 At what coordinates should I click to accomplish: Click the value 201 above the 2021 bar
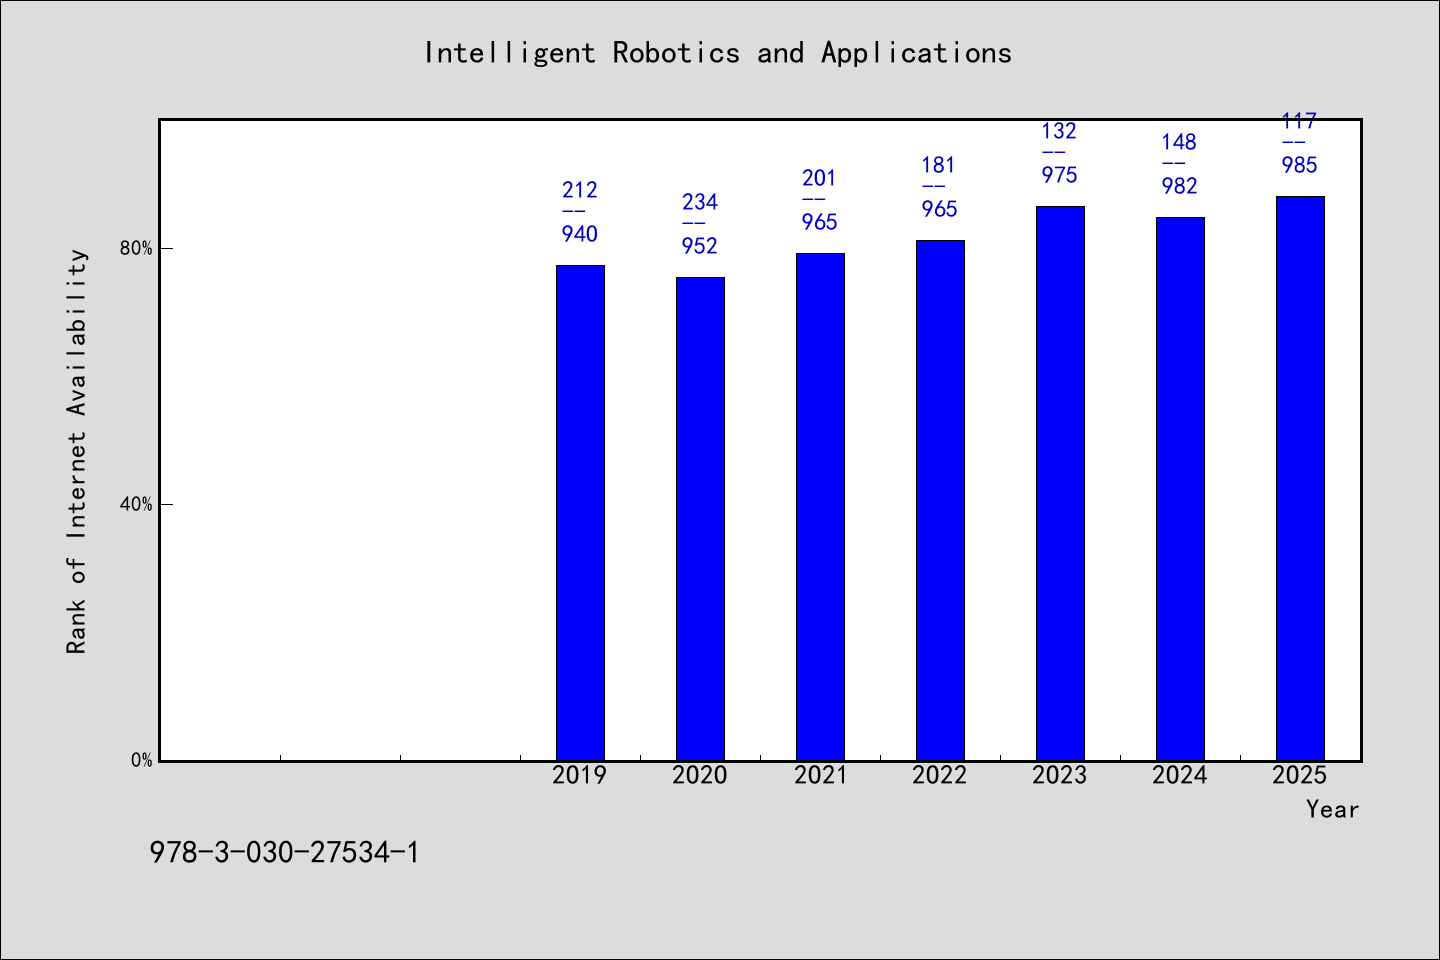[820, 178]
